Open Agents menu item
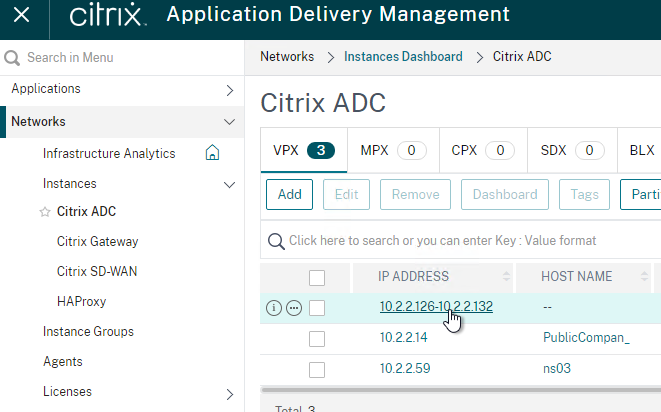Screen dimensions: 661x412 click(62, 362)
